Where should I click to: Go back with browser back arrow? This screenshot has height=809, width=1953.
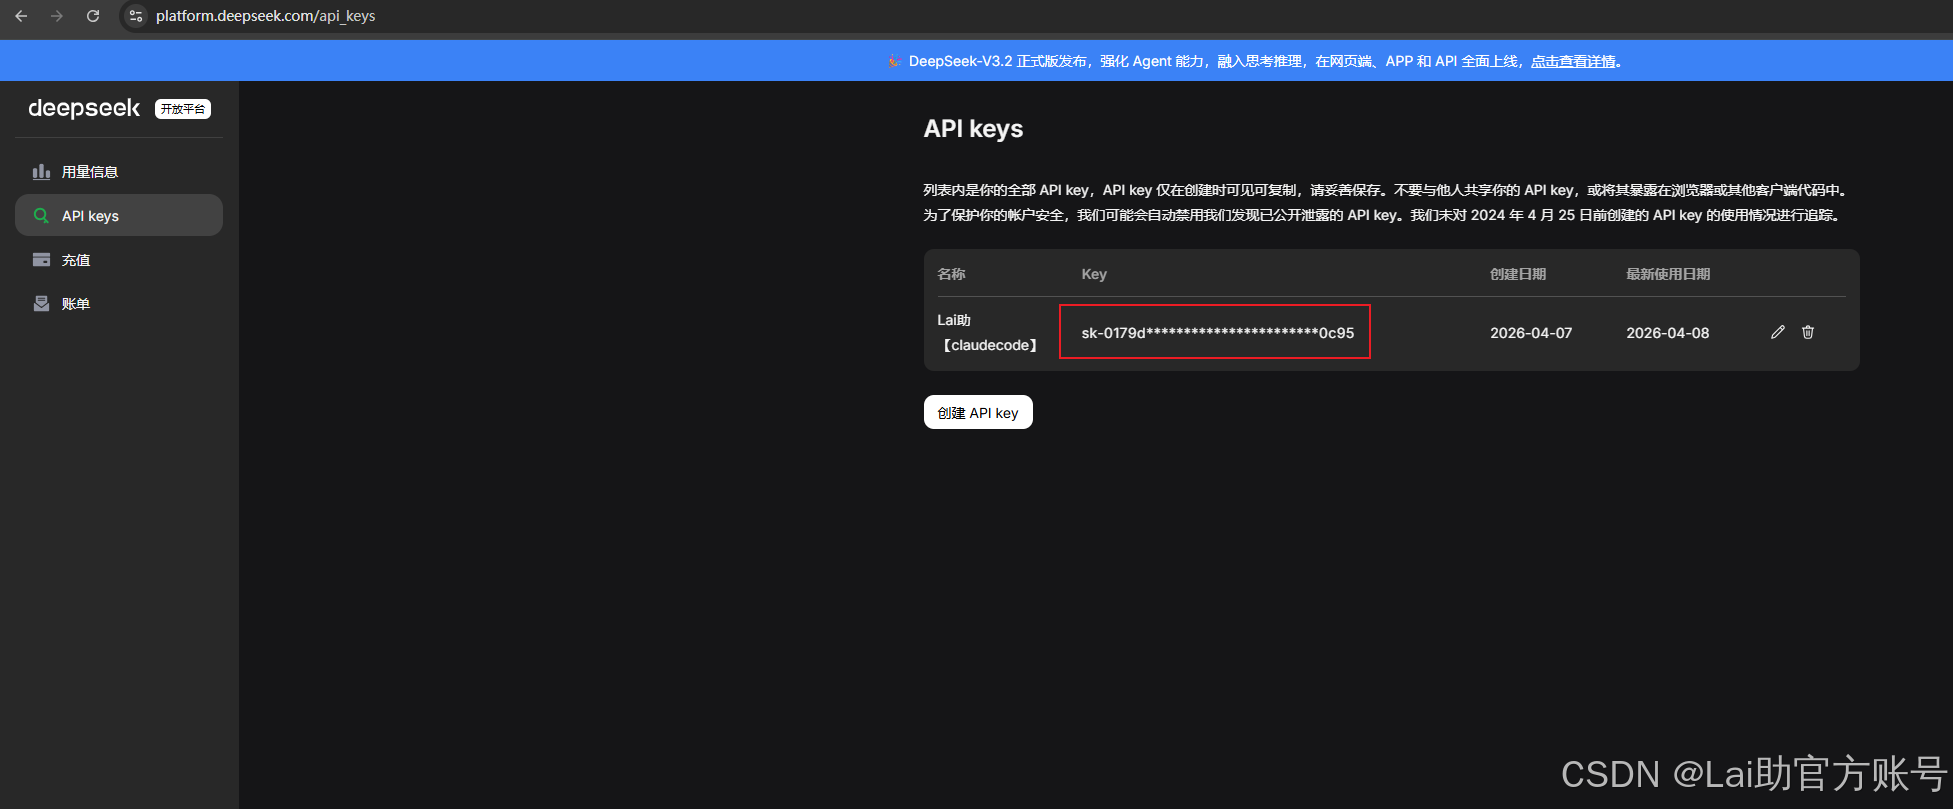tap(21, 16)
